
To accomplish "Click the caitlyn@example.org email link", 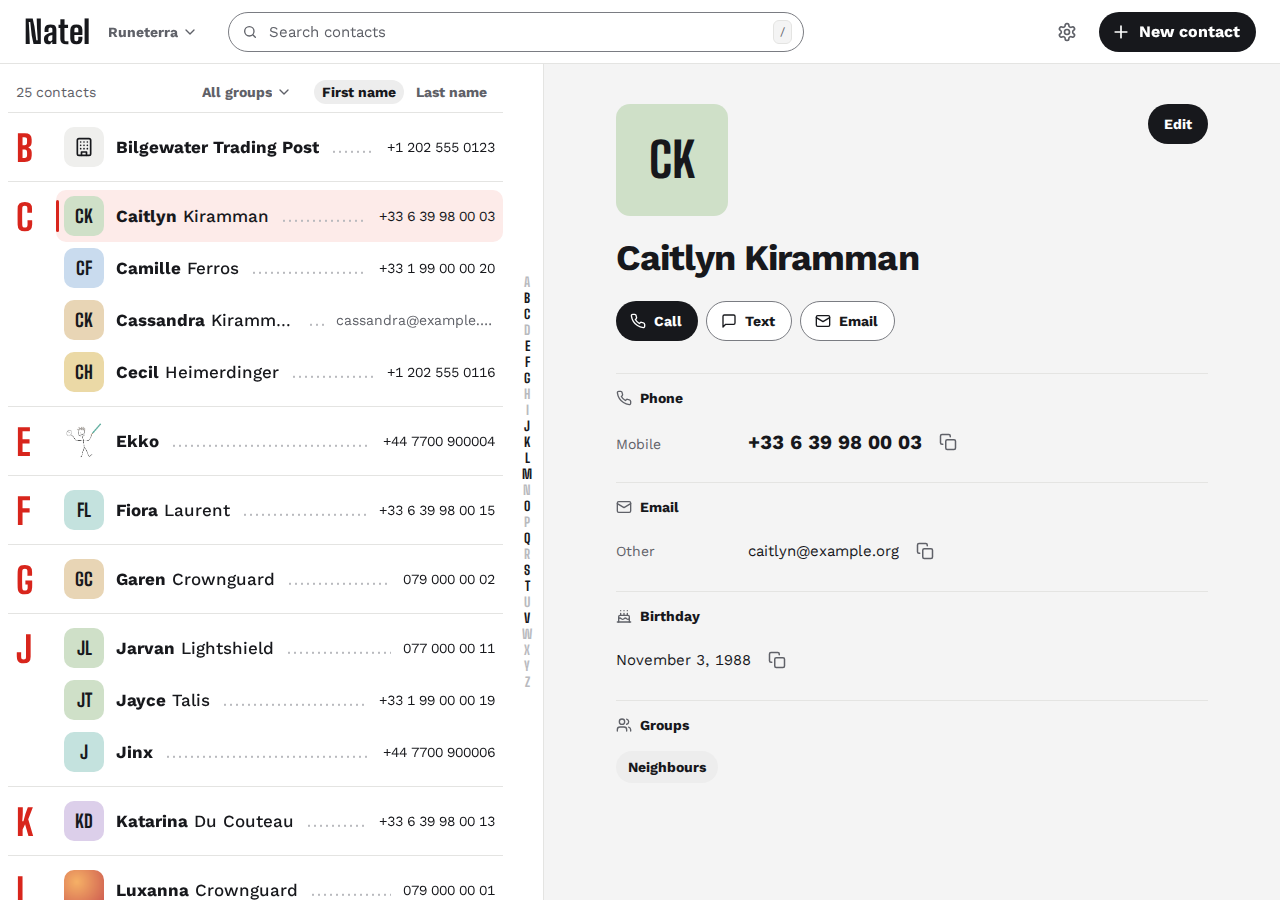I will coord(823,551).
